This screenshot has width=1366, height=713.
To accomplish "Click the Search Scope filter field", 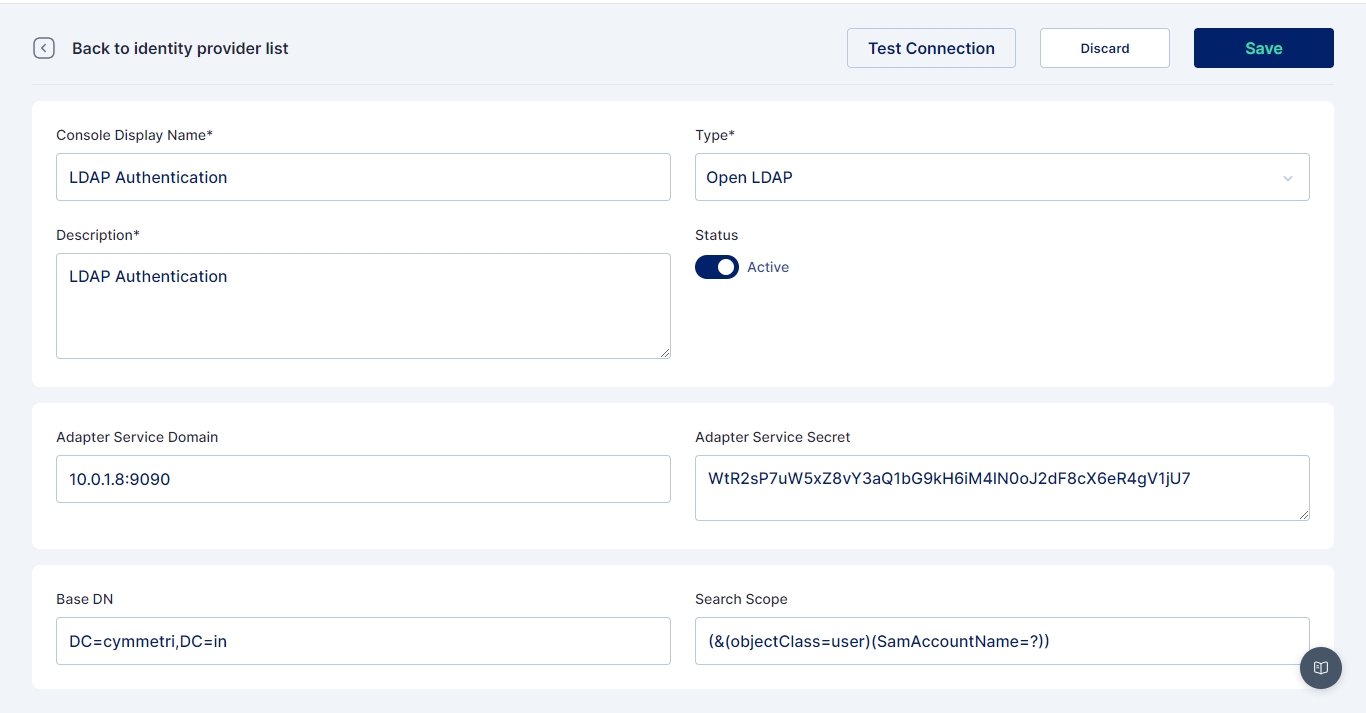I will click(1001, 641).
